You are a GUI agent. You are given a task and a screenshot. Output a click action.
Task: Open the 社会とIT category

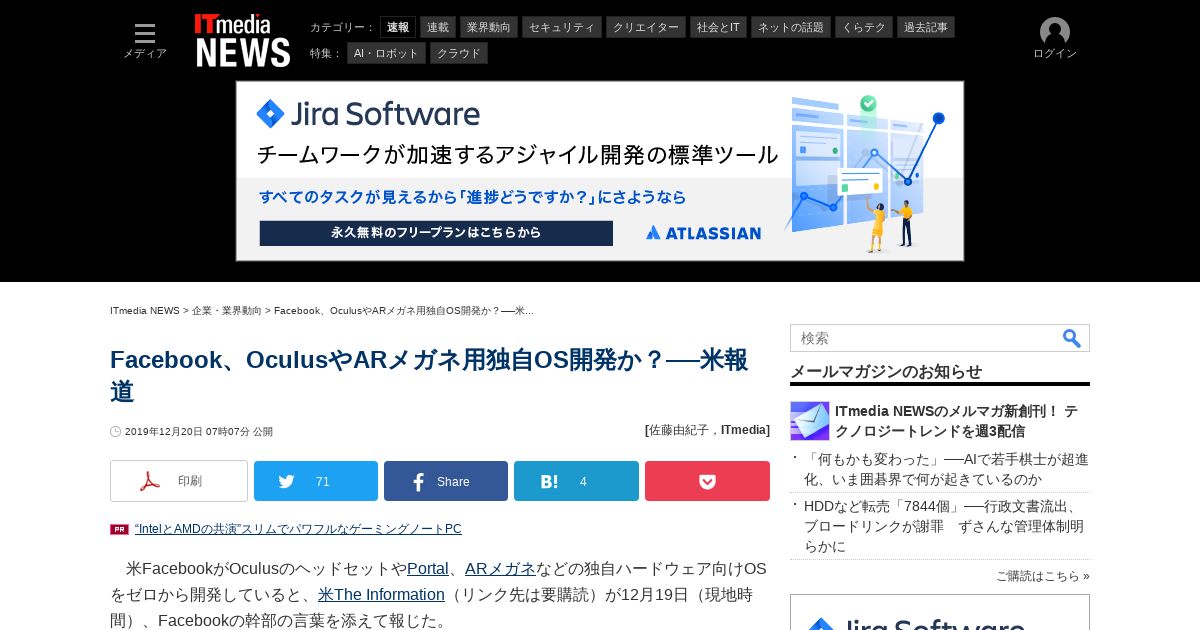click(x=718, y=27)
